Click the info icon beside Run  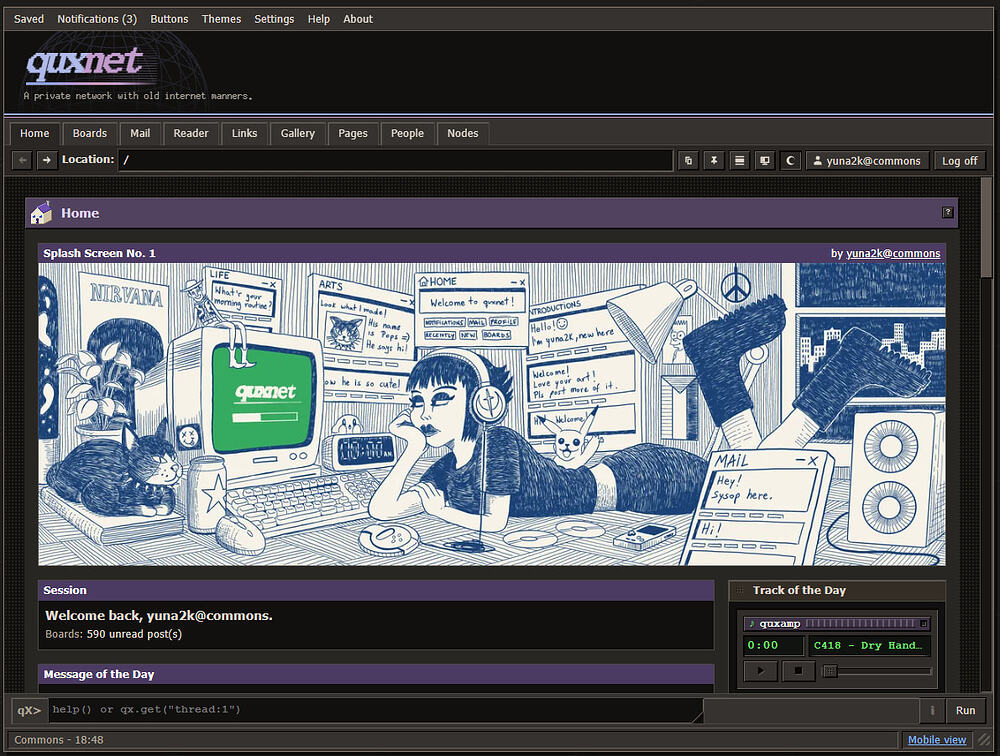point(932,710)
